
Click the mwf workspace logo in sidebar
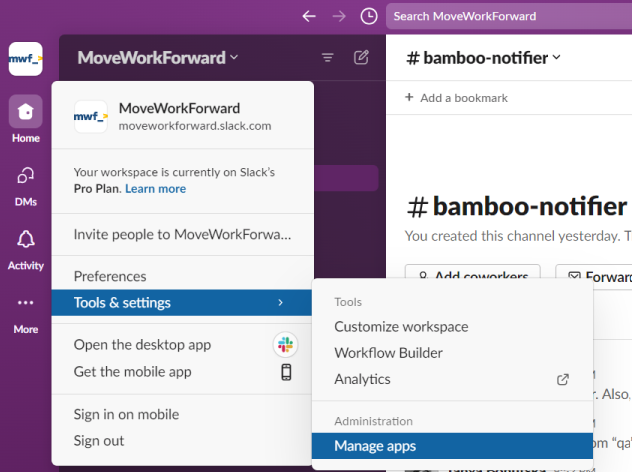pyautogui.click(x=25, y=57)
